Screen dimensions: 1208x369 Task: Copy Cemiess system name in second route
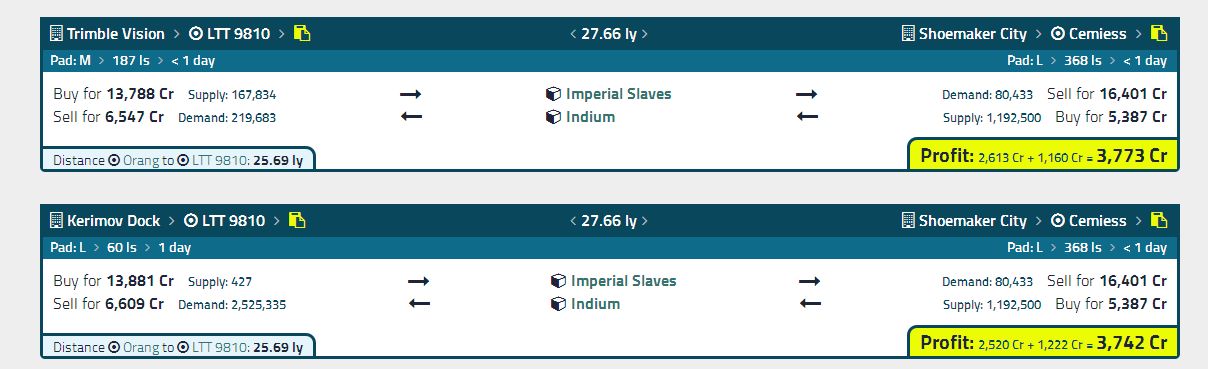1159,221
